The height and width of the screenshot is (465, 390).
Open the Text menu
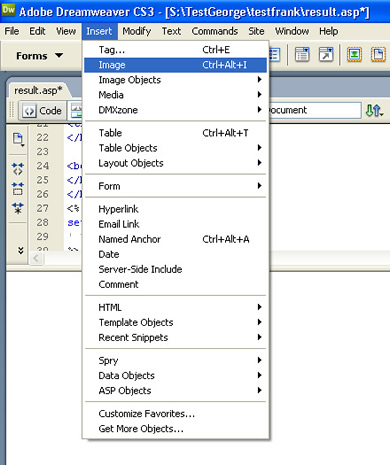click(x=171, y=31)
